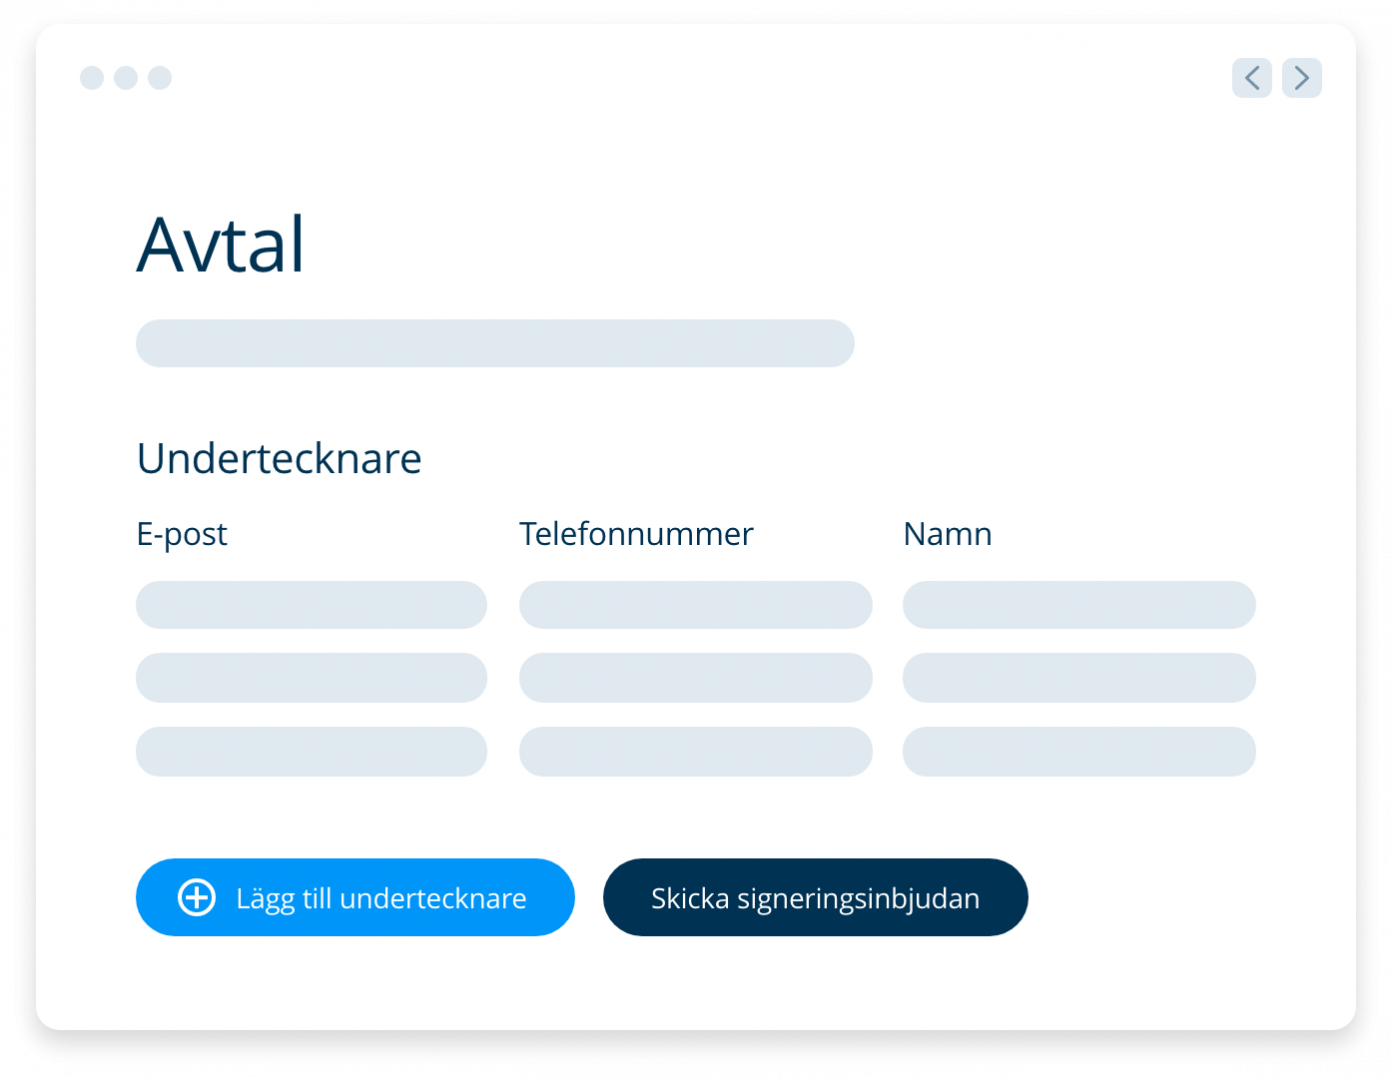This screenshot has width=1392, height=1078.
Task: Select the Telefonnummer column header
Action: coord(635,533)
